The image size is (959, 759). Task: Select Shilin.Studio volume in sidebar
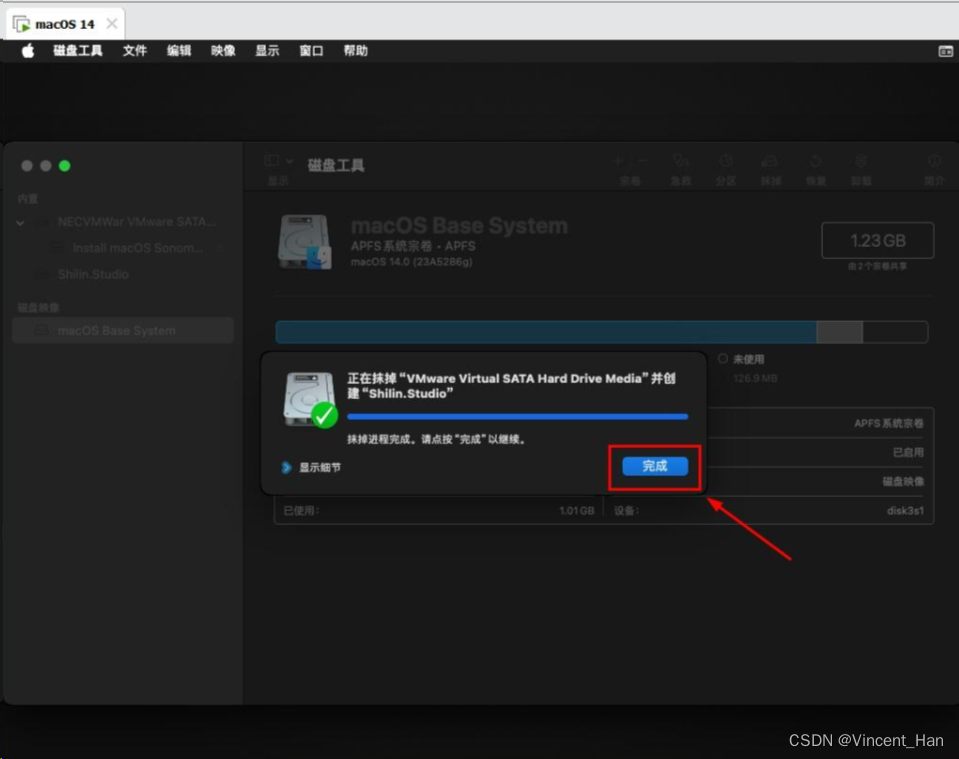[x=93, y=274]
